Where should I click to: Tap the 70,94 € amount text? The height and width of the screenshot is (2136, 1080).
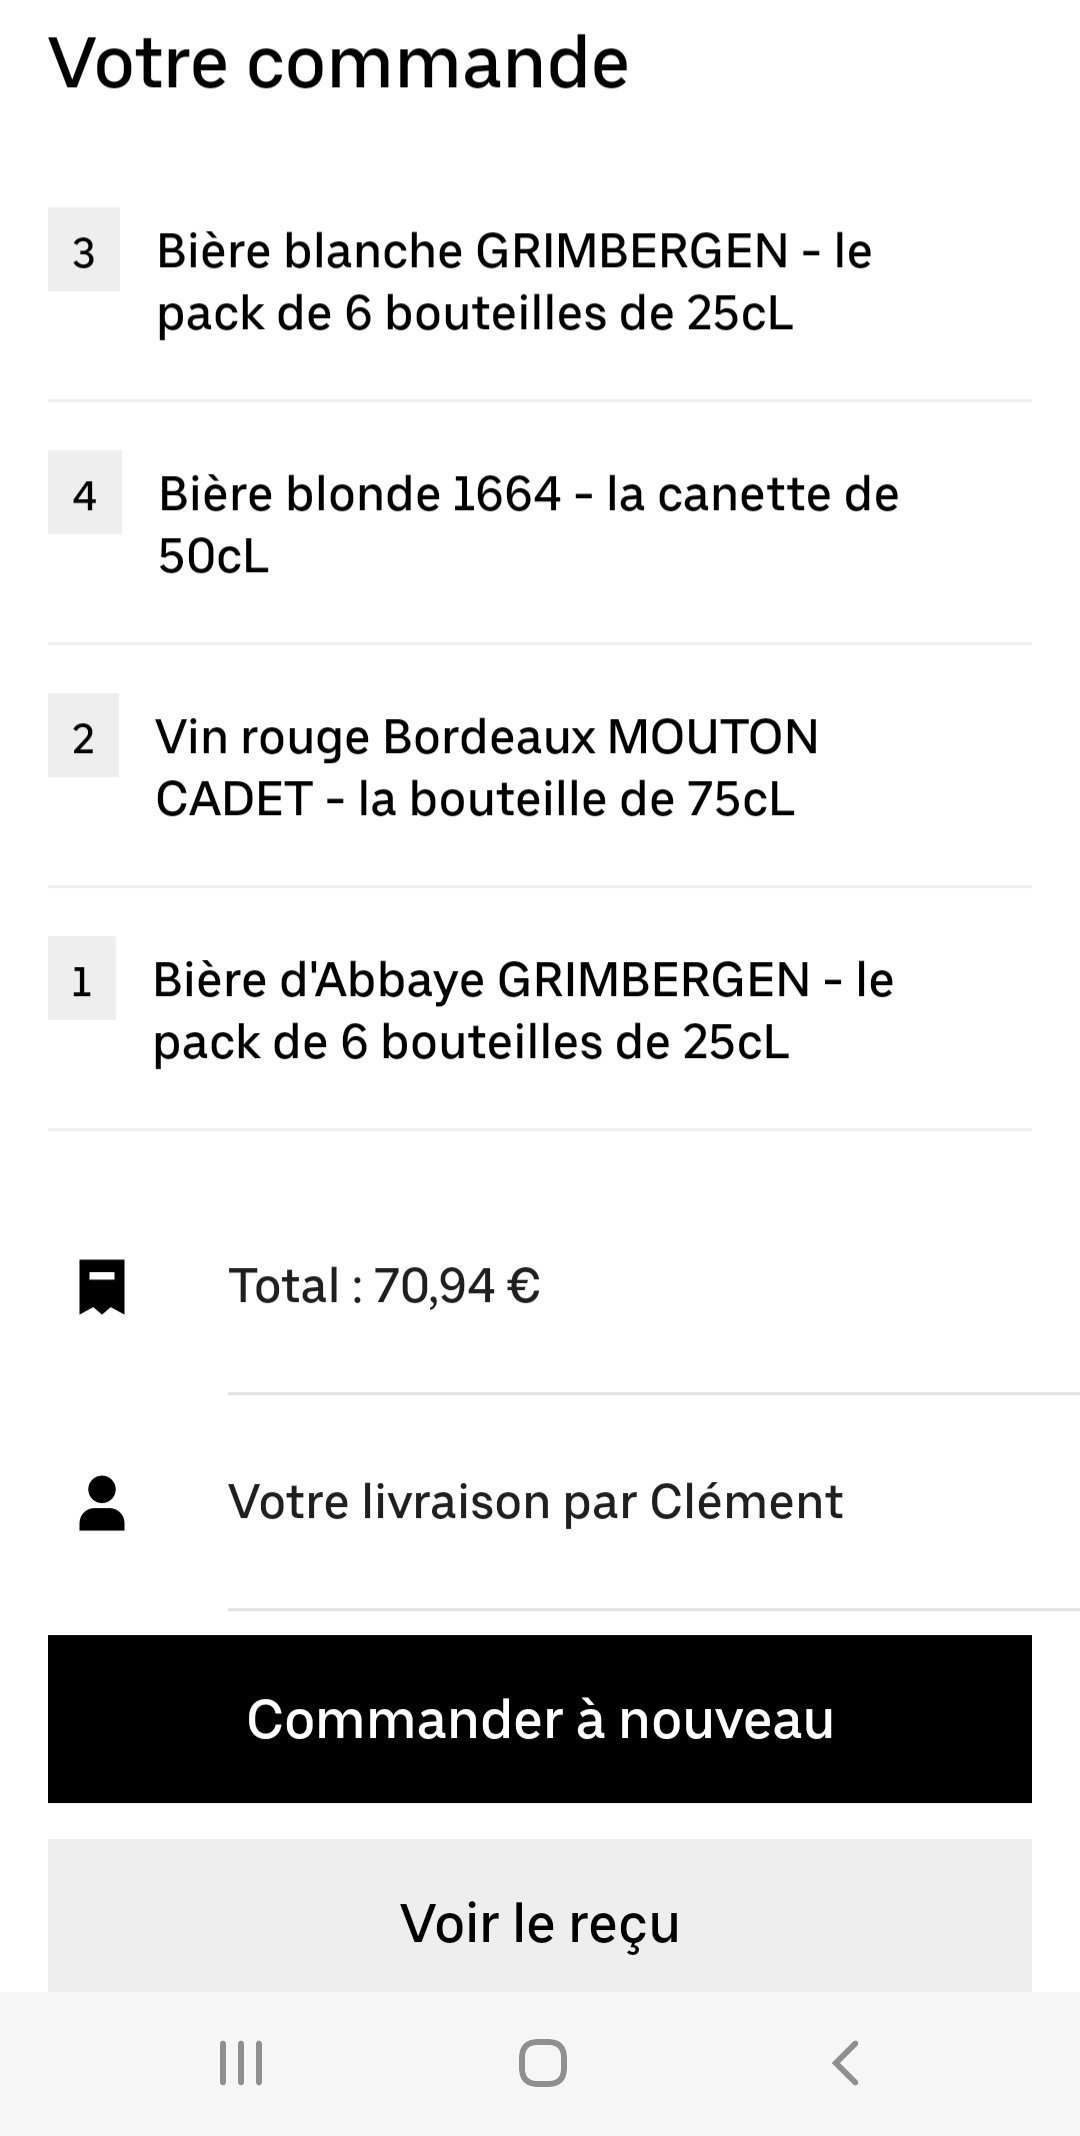pyautogui.click(x=457, y=1286)
